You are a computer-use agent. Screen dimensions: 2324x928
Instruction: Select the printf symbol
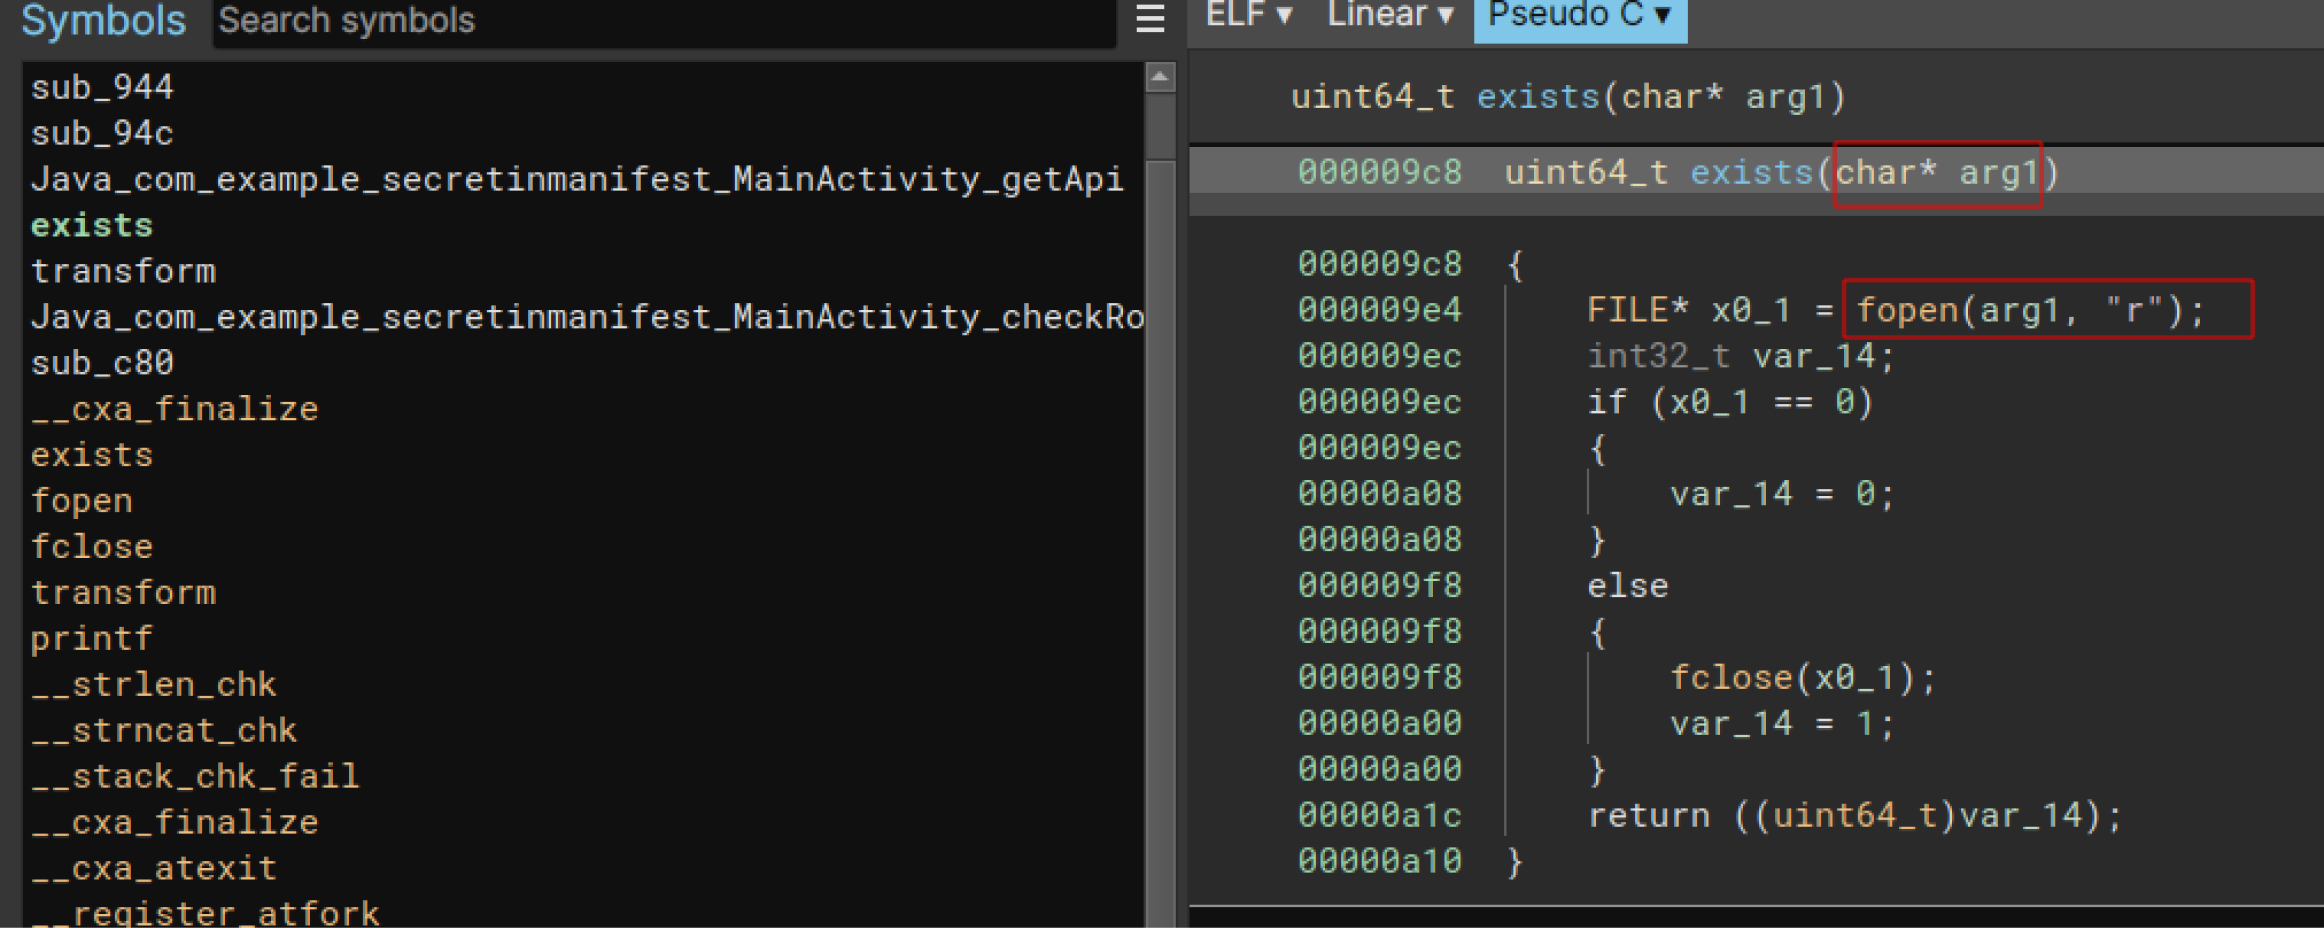(91, 637)
